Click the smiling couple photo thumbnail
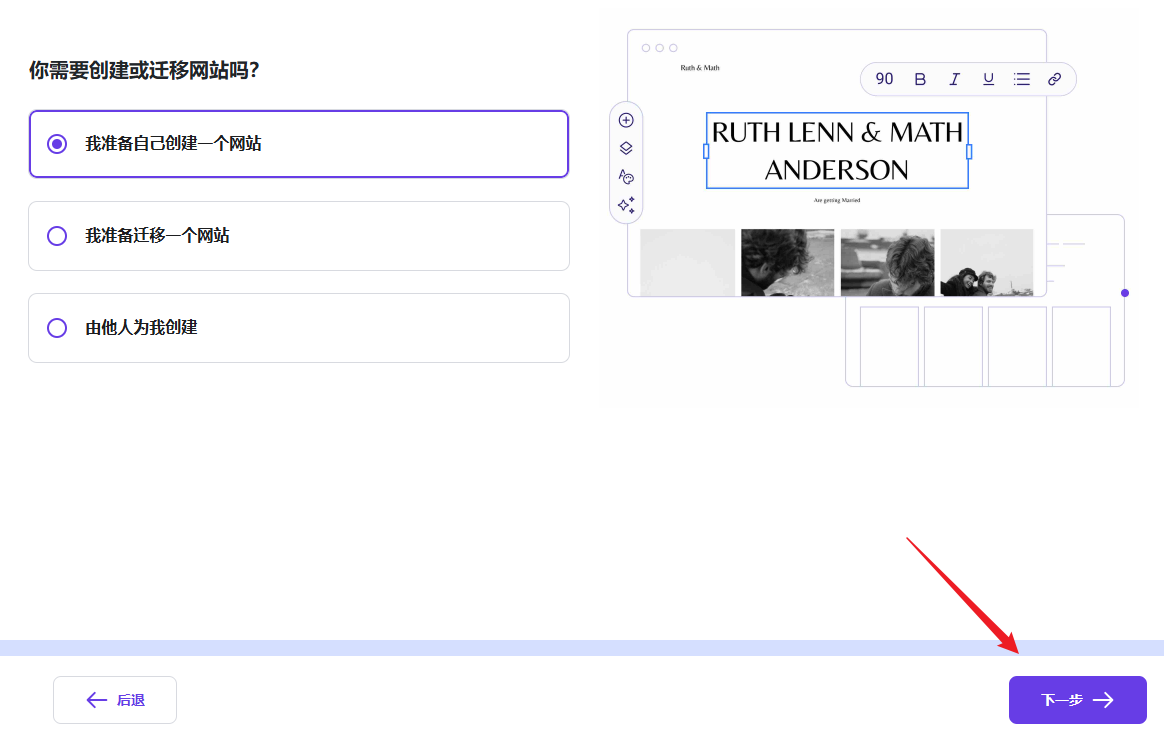1164x744 pixels. [x=986, y=263]
